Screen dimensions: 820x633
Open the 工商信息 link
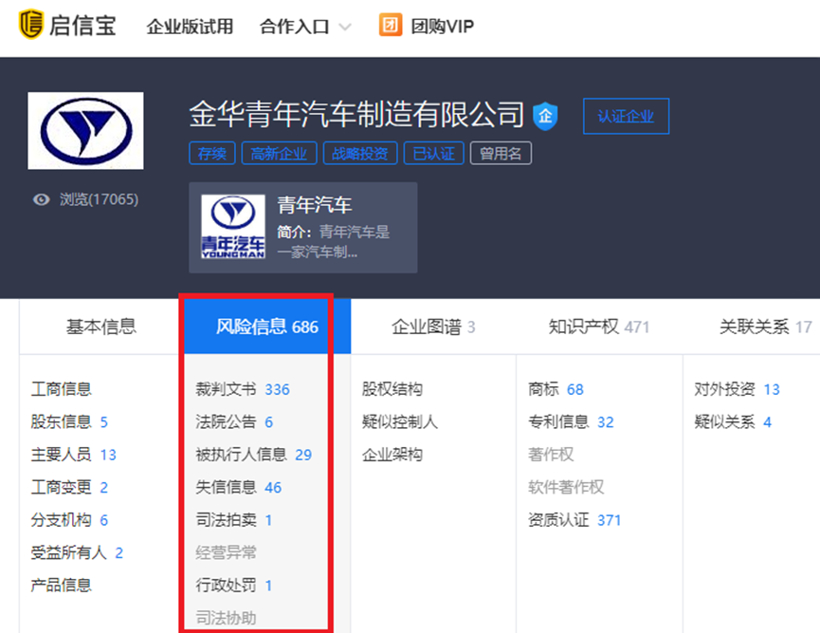pos(61,389)
